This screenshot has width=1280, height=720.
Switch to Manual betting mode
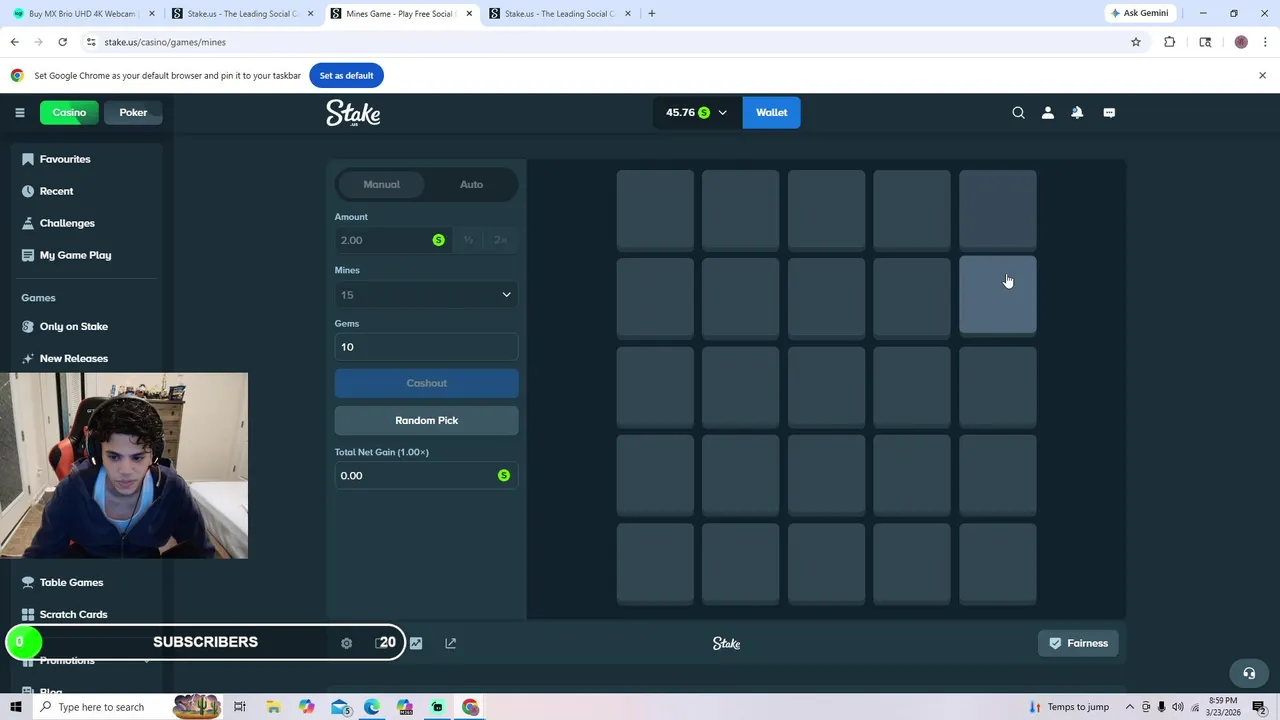381,184
